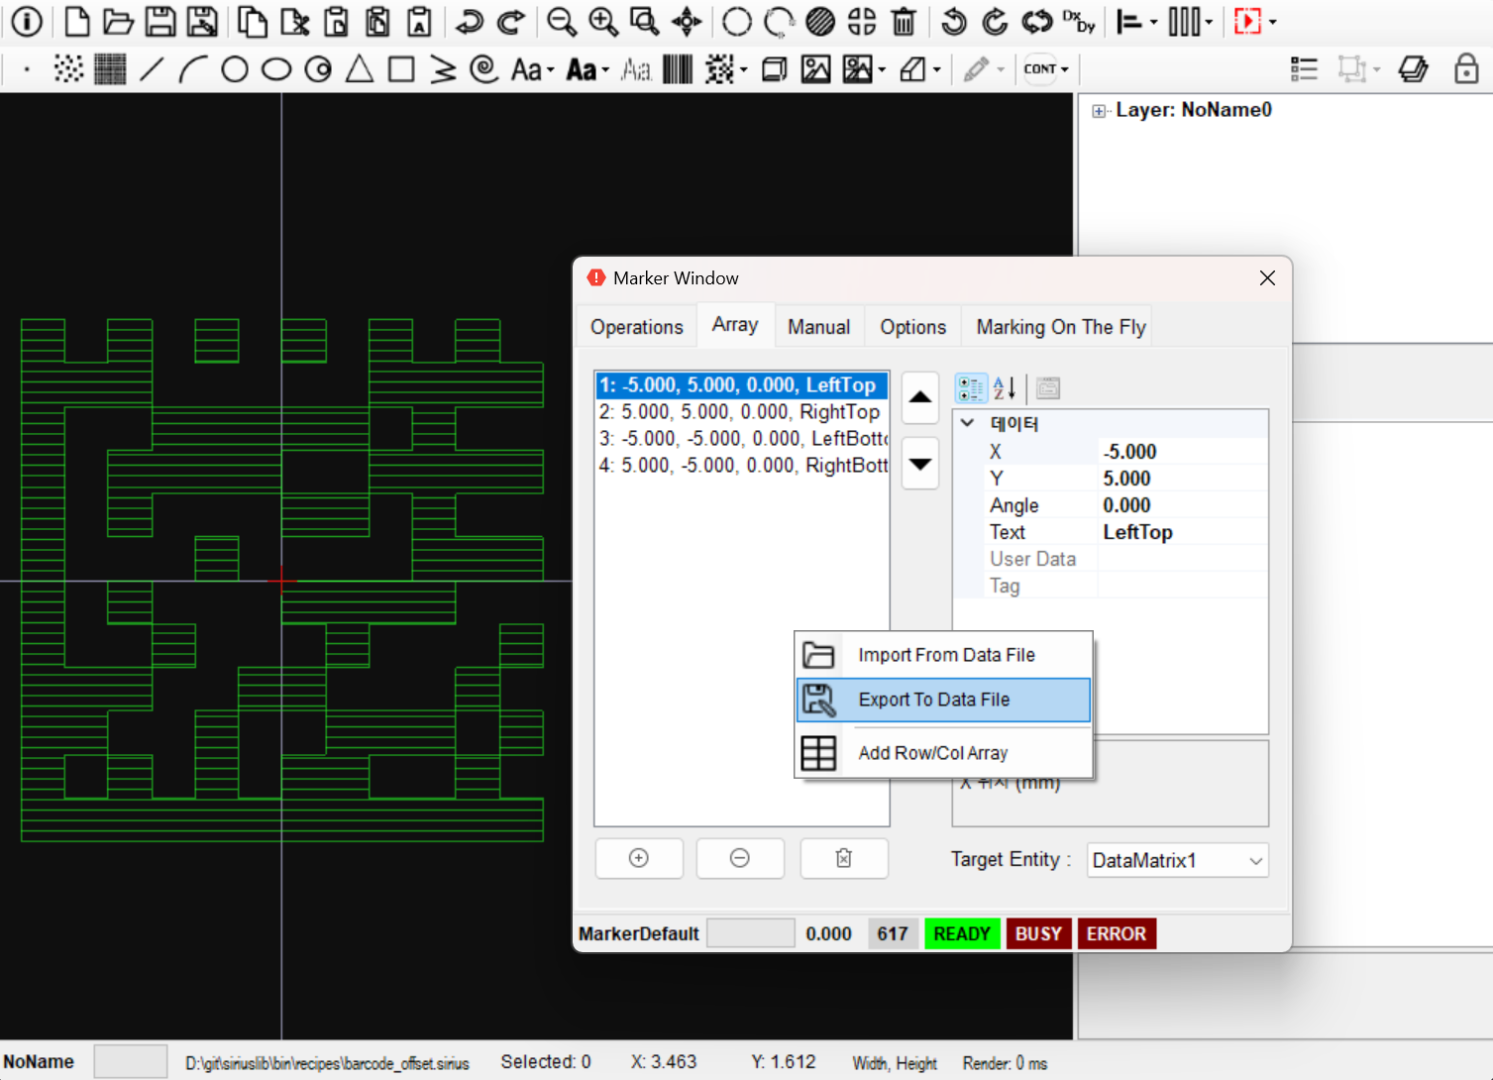Choose Export To Data File
1493x1080 pixels.
[x=944, y=700]
